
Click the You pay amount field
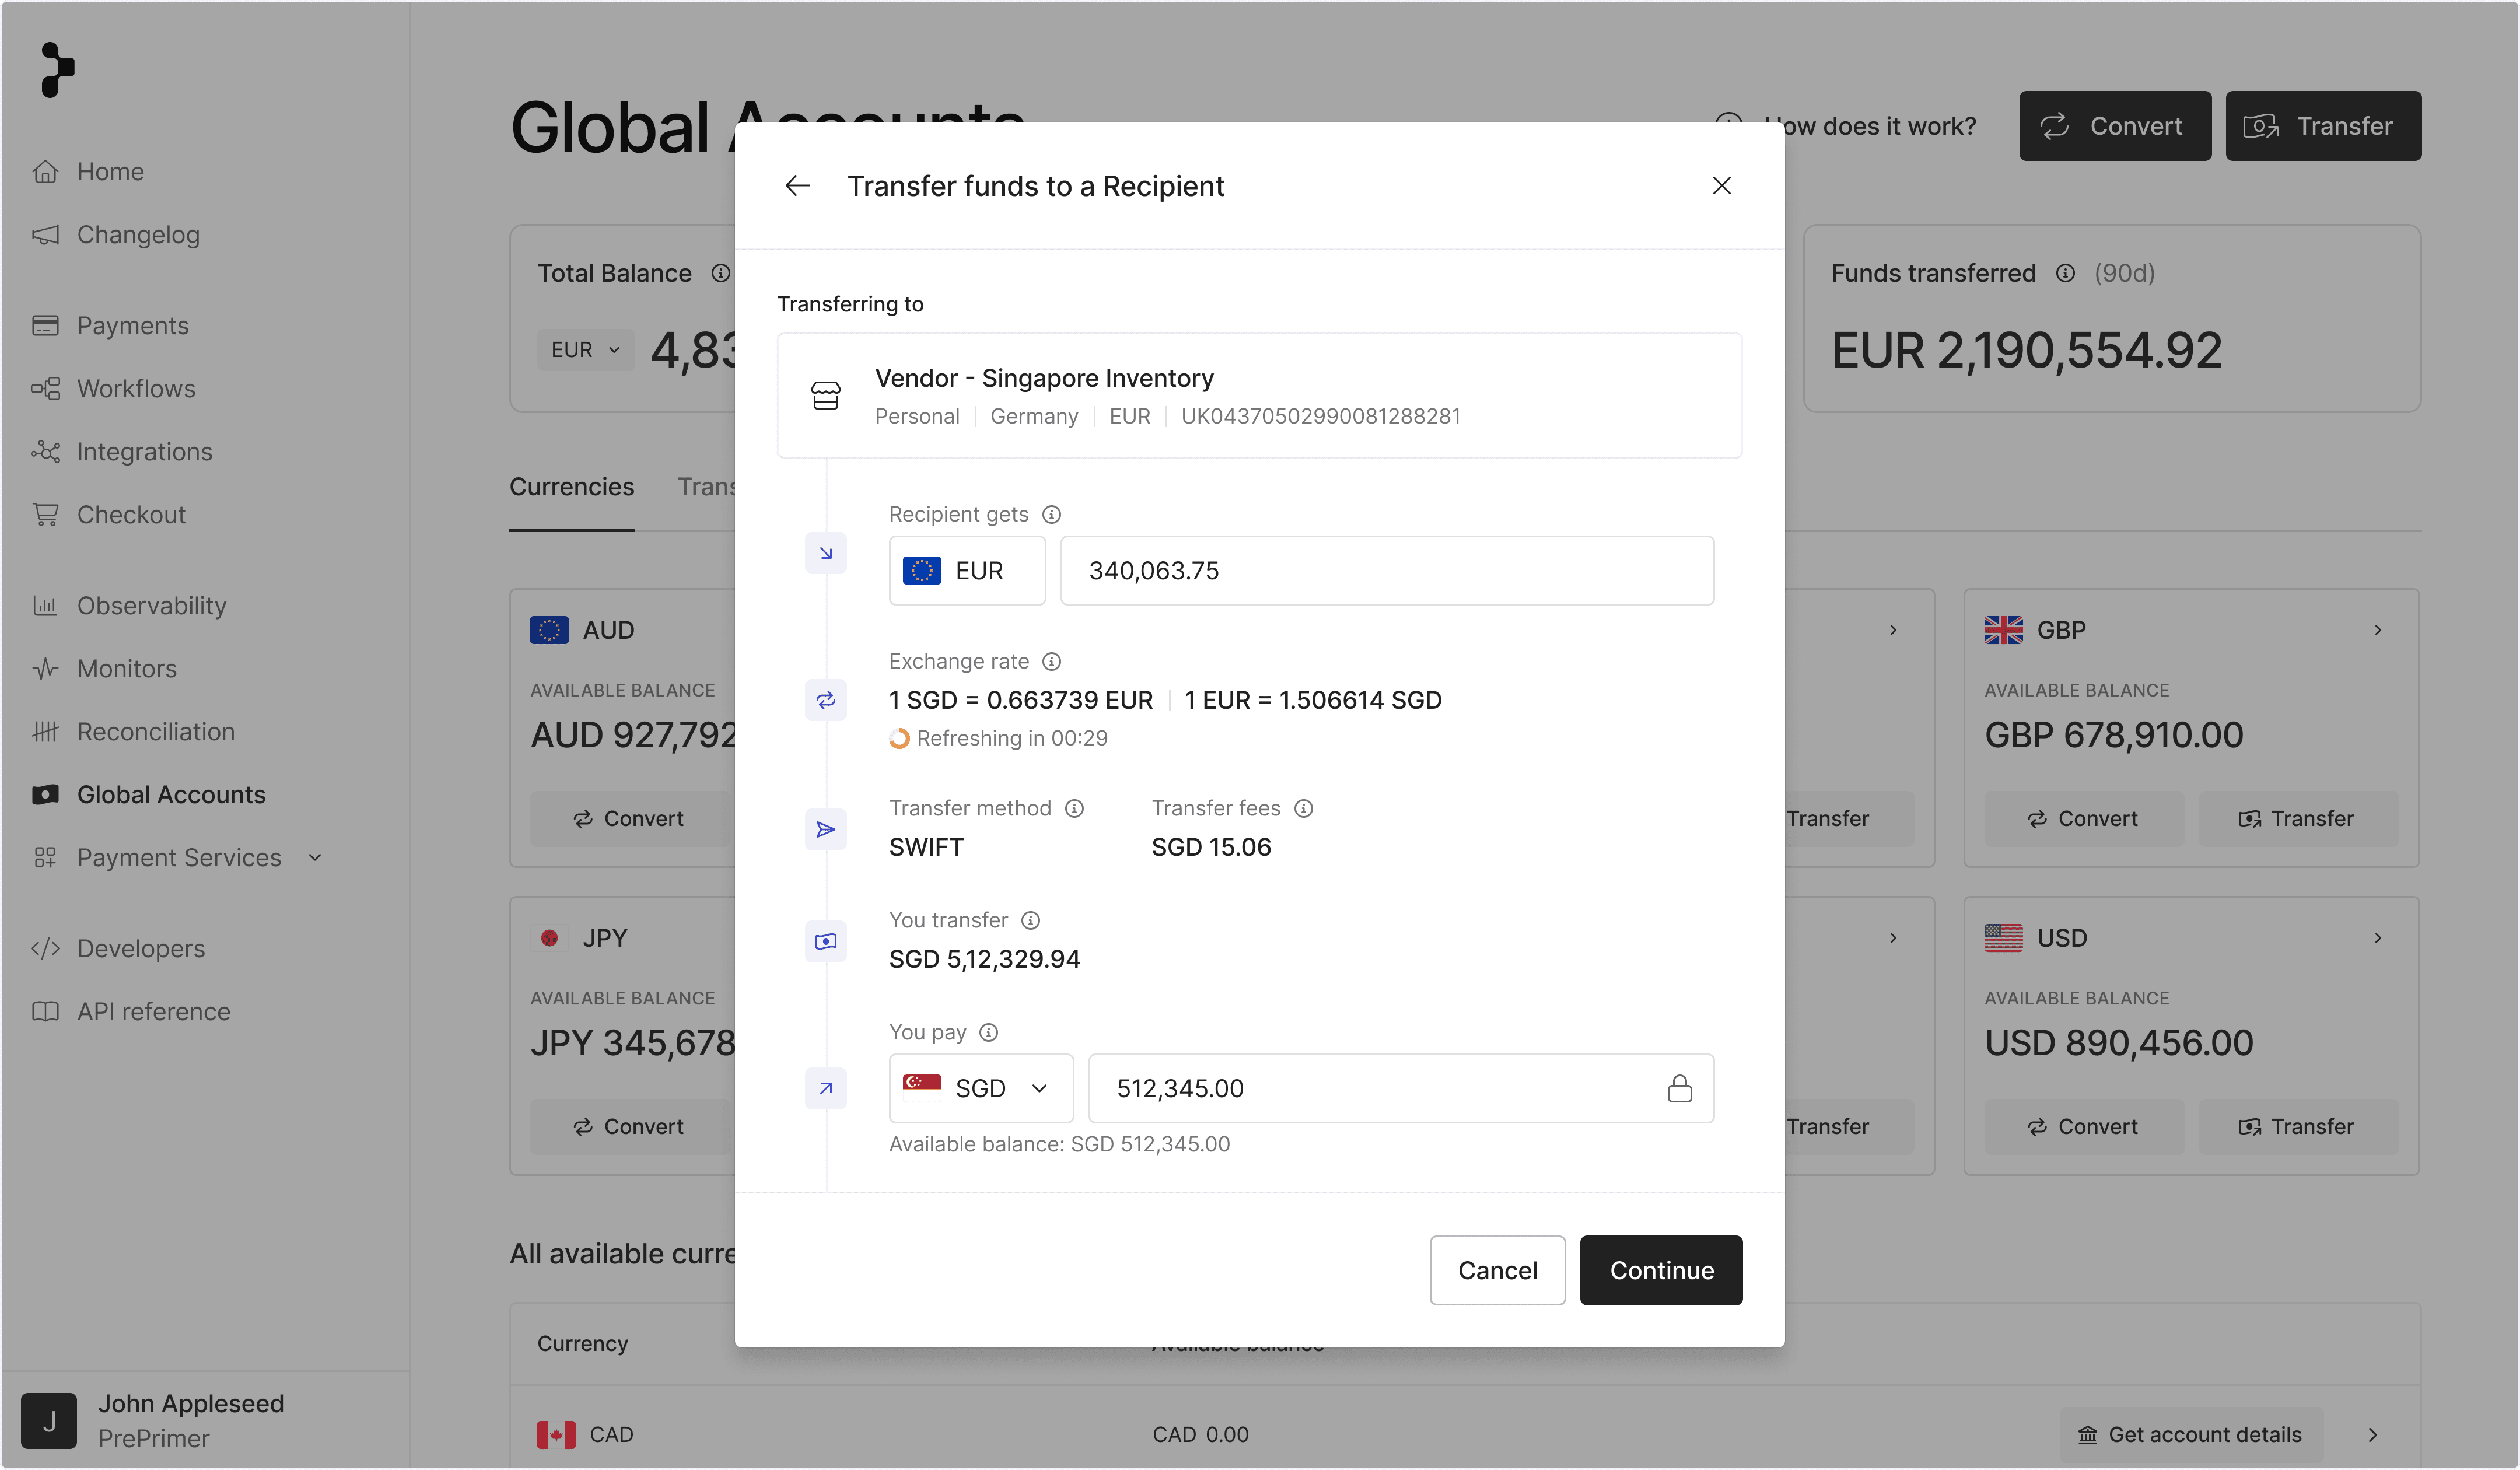1370,1088
